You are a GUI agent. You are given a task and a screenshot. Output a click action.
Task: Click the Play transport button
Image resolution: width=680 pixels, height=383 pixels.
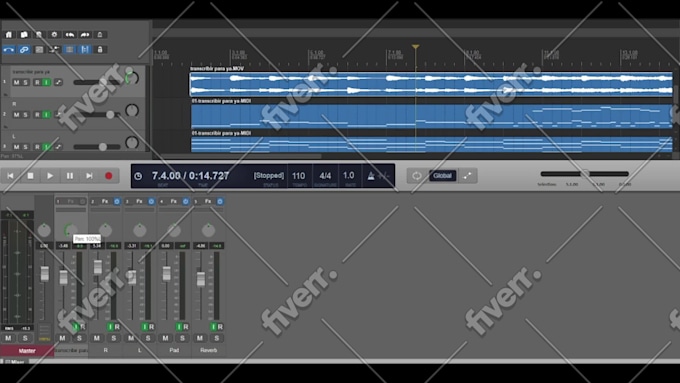(x=50, y=176)
